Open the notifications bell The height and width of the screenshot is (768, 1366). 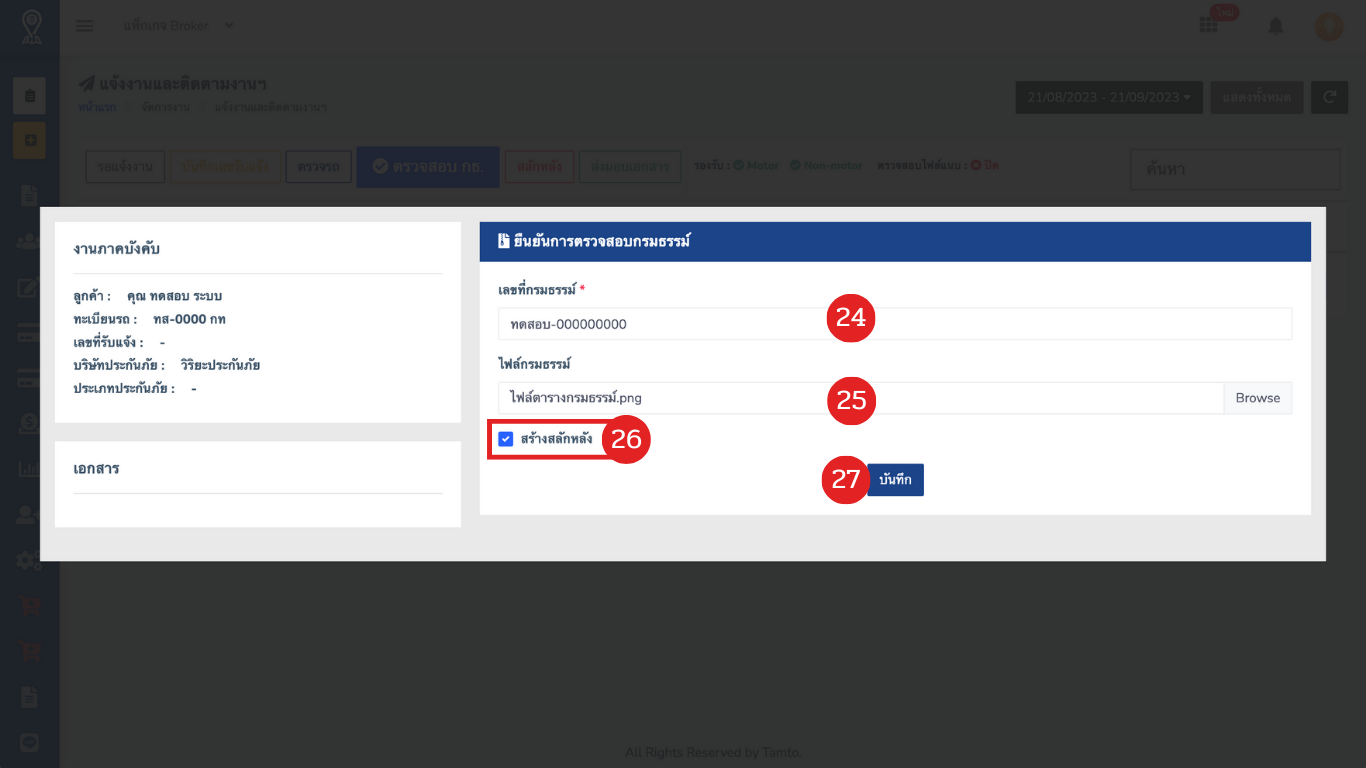click(1275, 26)
